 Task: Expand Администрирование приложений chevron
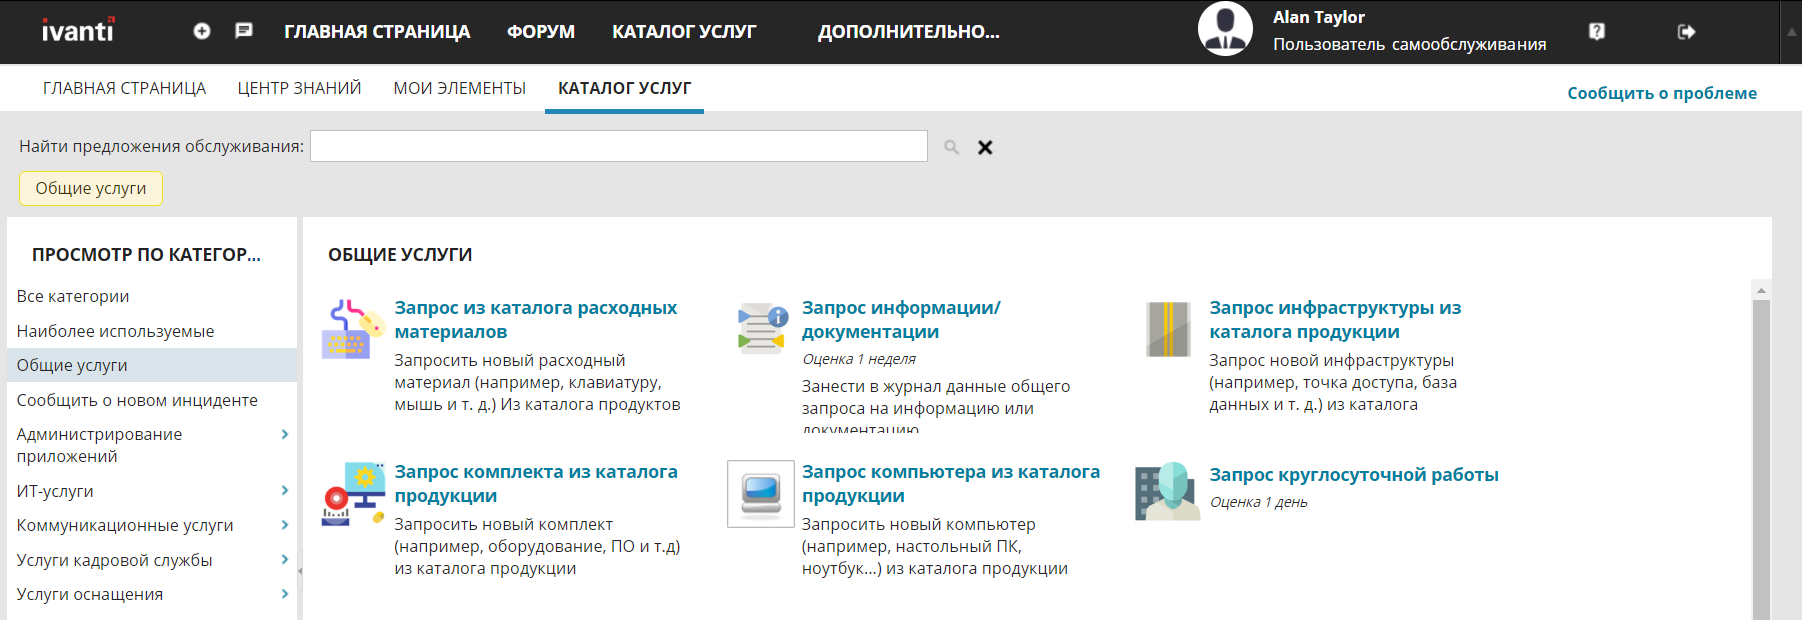pyautogui.click(x=285, y=434)
